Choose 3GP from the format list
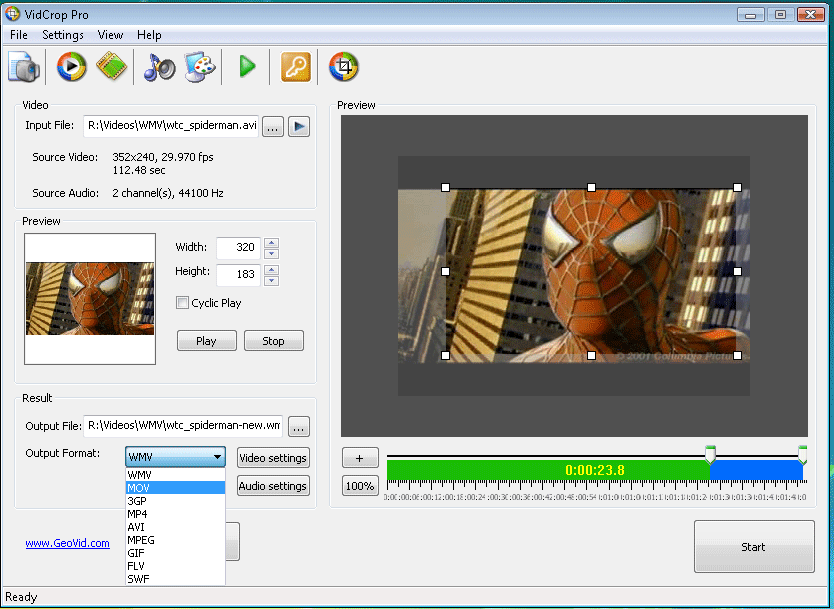 click(176, 501)
